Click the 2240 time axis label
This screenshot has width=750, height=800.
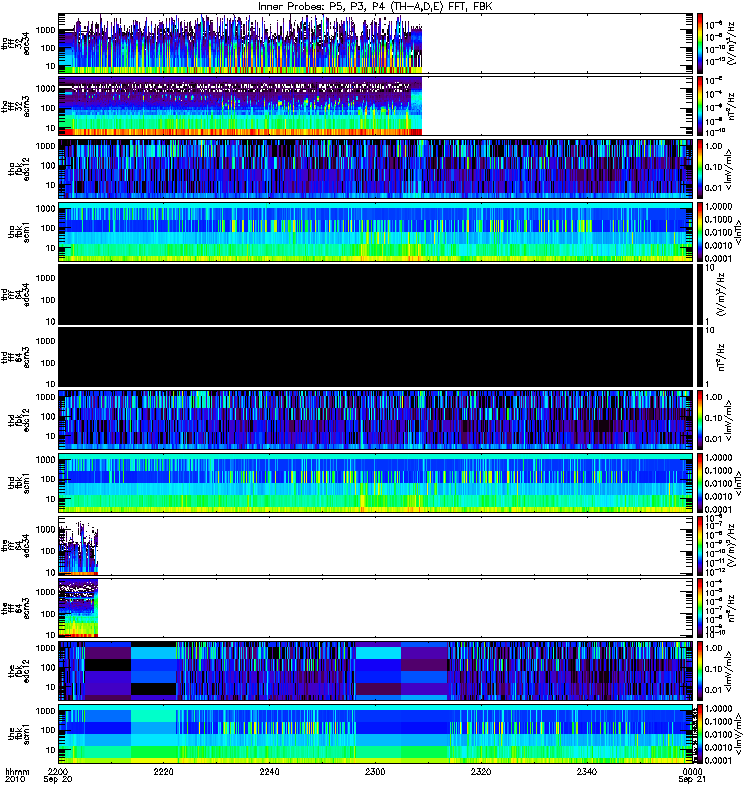(269, 771)
